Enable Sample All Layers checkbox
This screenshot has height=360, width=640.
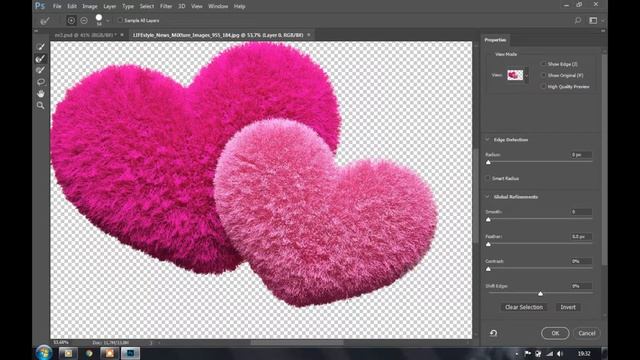[x=120, y=20]
